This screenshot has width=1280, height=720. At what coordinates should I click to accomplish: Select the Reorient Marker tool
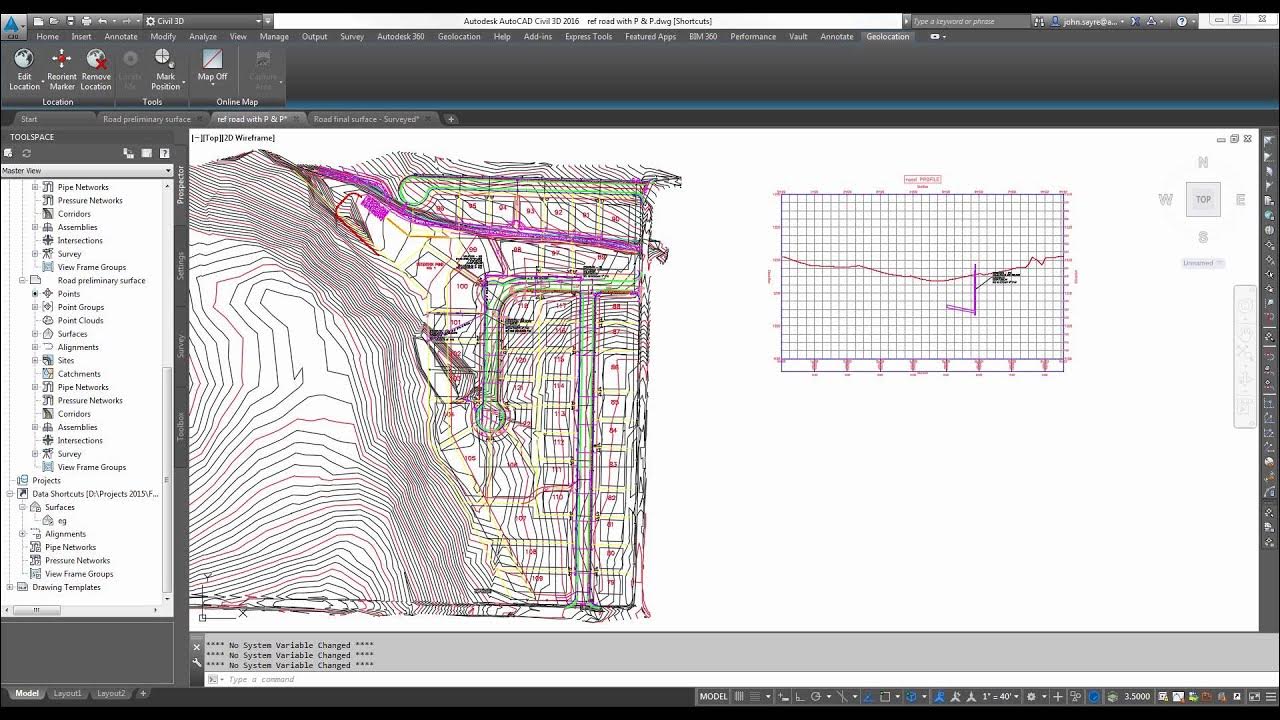coord(62,69)
